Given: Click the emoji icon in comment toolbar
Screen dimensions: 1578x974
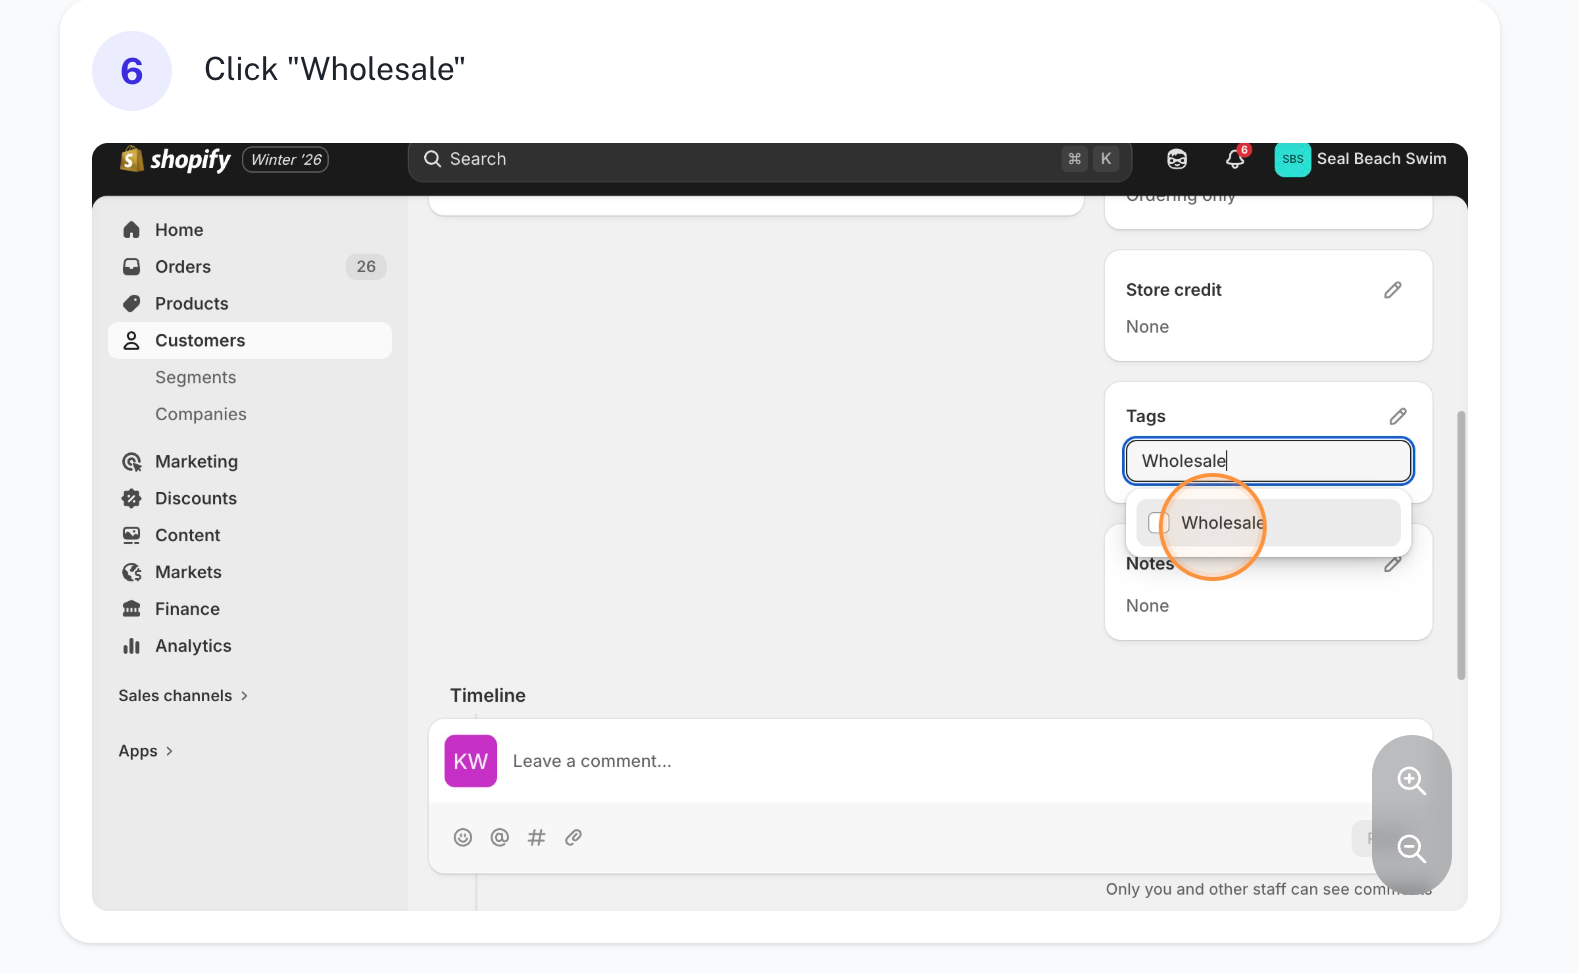Looking at the screenshot, I should pos(463,838).
